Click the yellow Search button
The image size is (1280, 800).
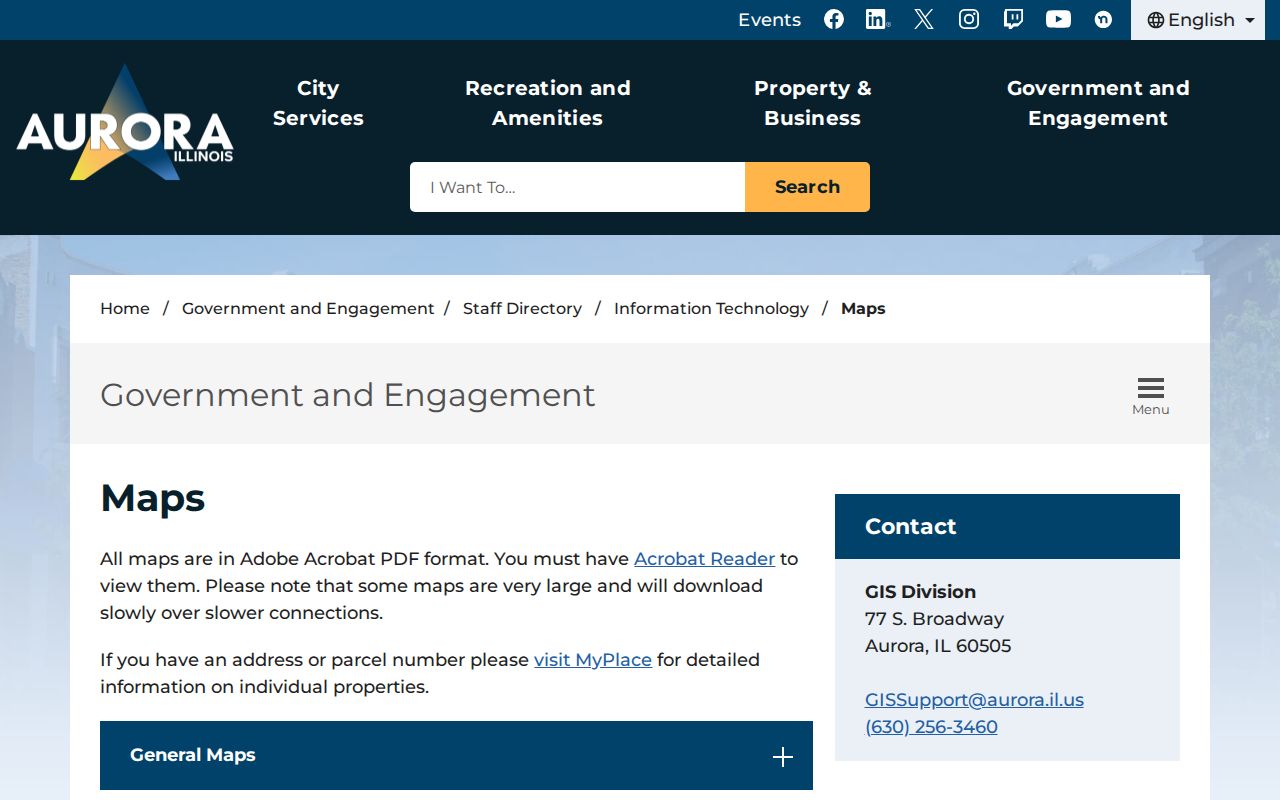point(807,187)
